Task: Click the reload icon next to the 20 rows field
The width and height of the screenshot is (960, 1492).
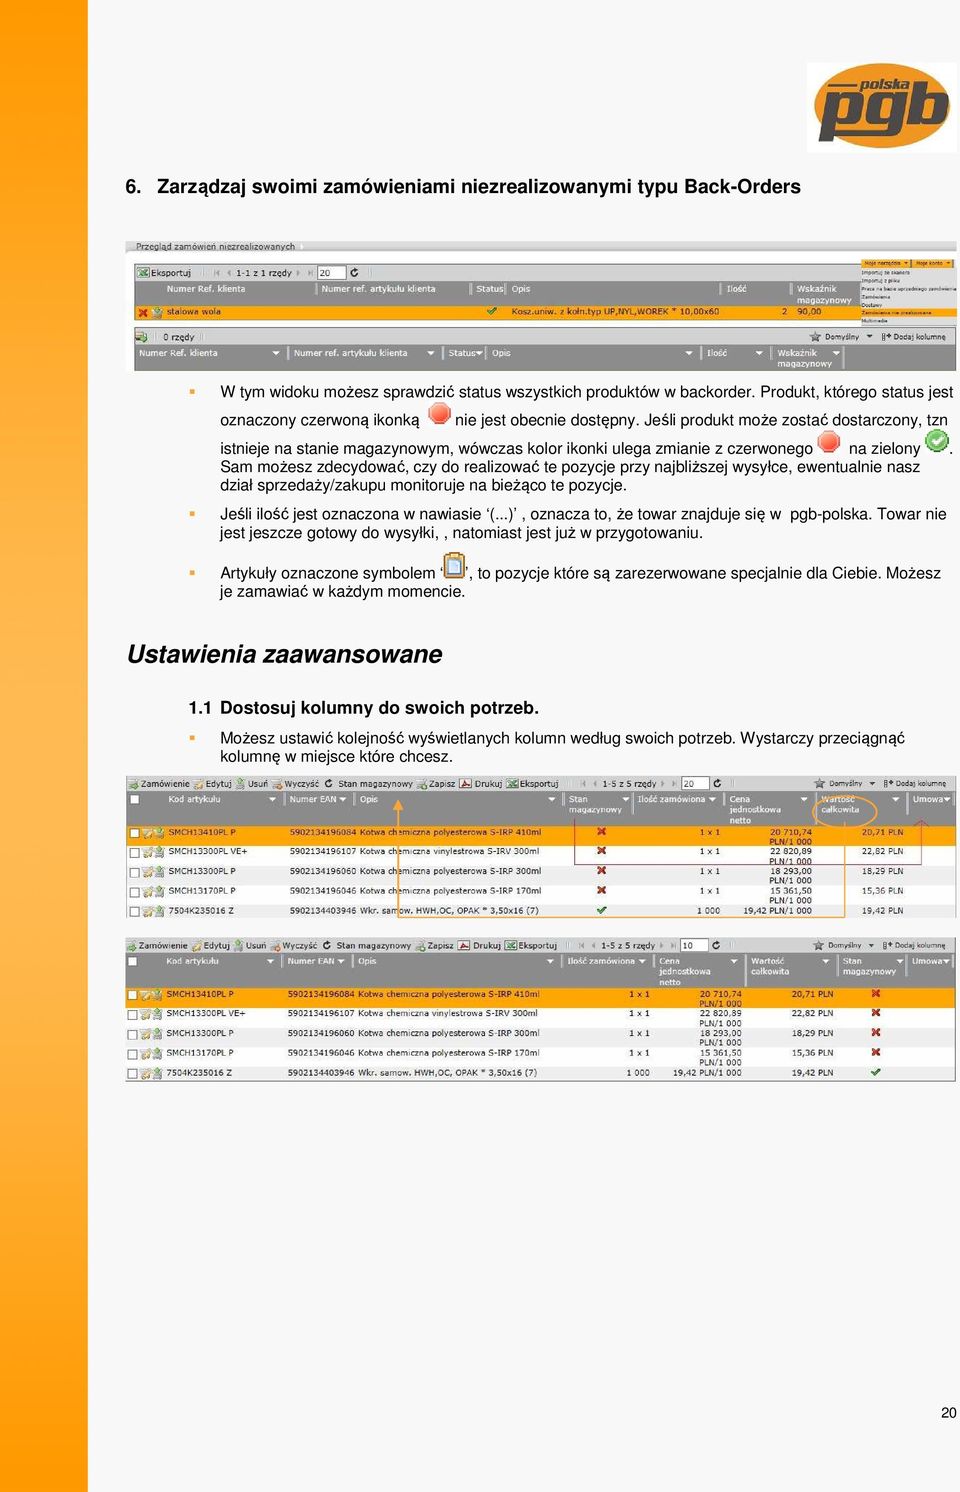Action: pos(718,783)
